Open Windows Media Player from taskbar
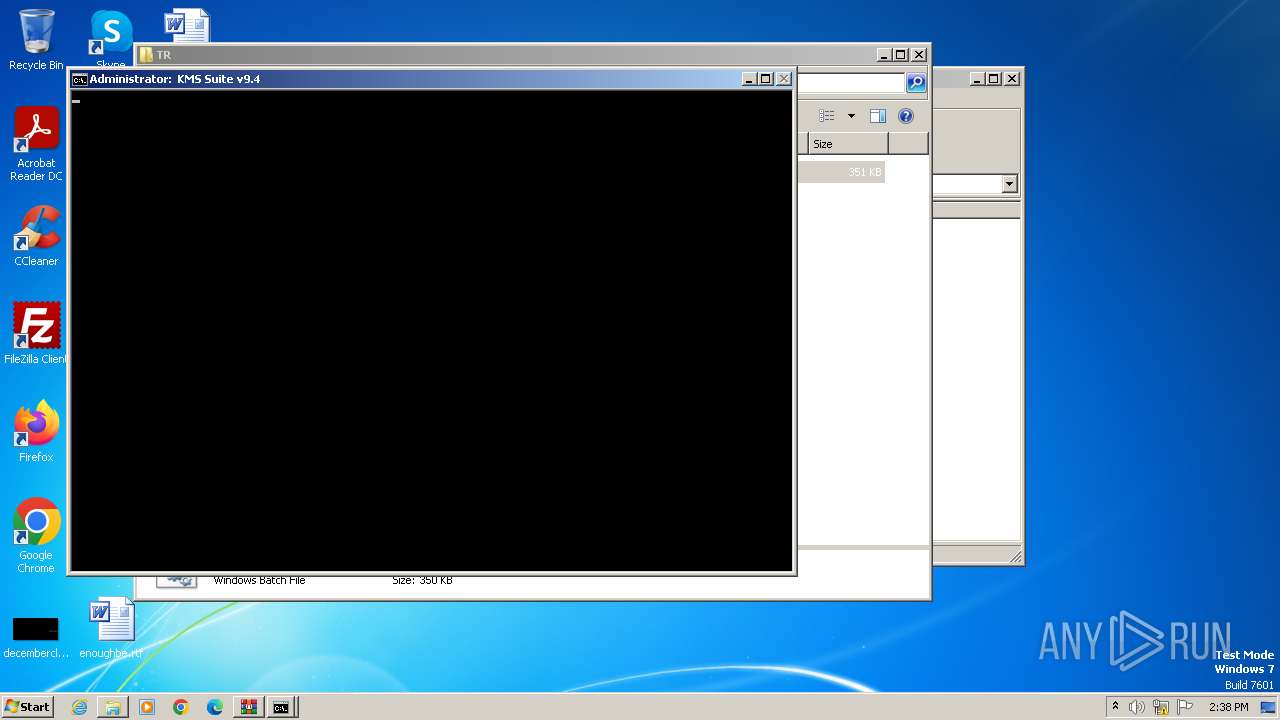Screen dimensions: 1280x720 [147, 707]
